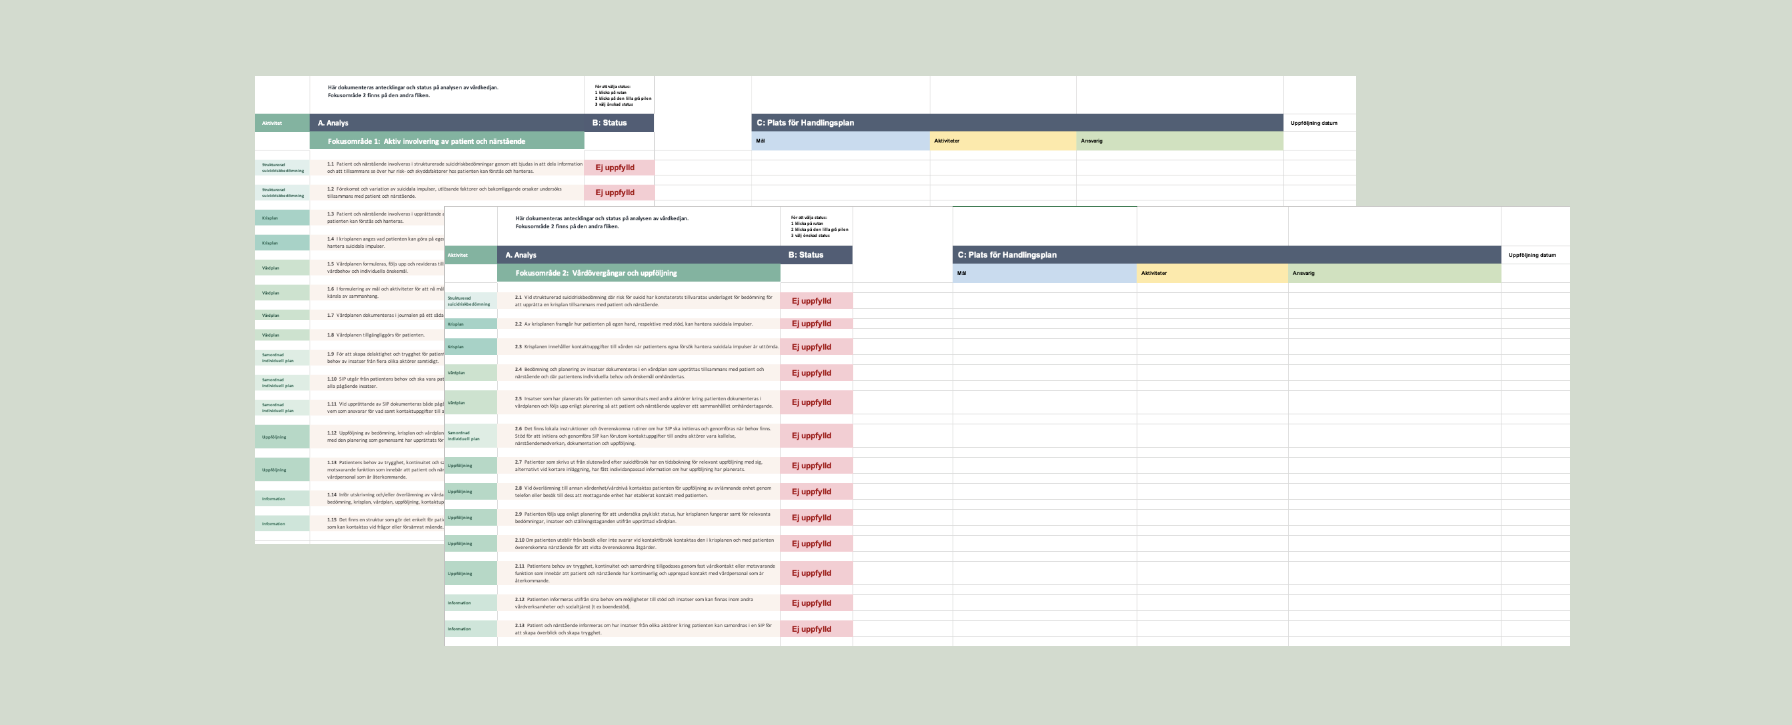Select row 1.2 text 'Förekomst och variation av suicidala impulser'
Viewport: 1792px width, 725px height.
tap(444, 192)
